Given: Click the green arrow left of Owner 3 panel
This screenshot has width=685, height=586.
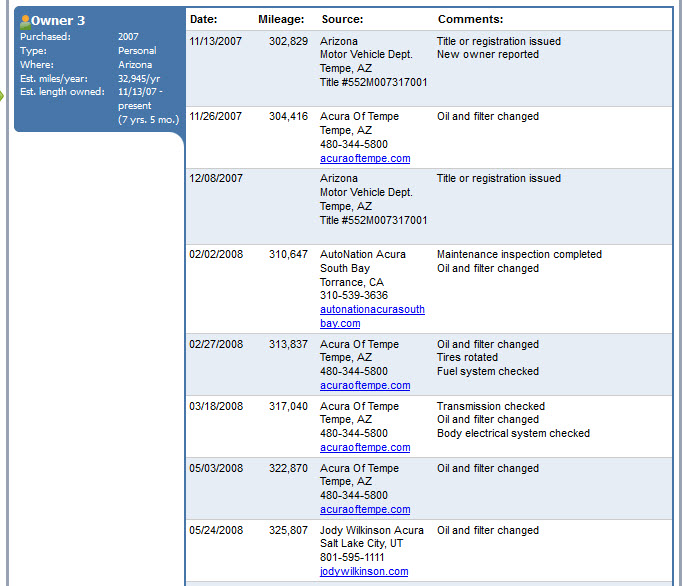Looking at the screenshot, I should 4,96.
